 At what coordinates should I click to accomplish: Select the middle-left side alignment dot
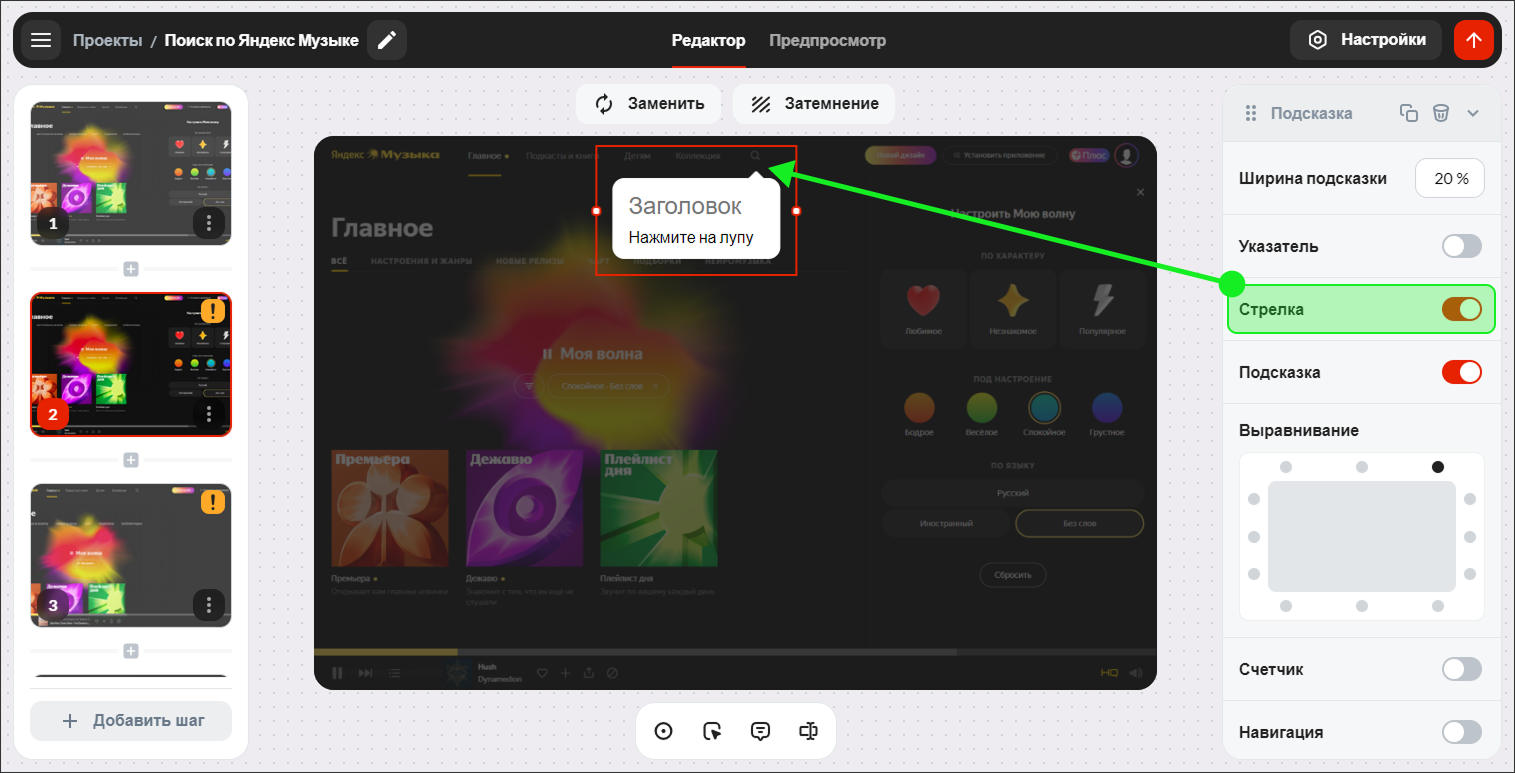[x=1254, y=537]
